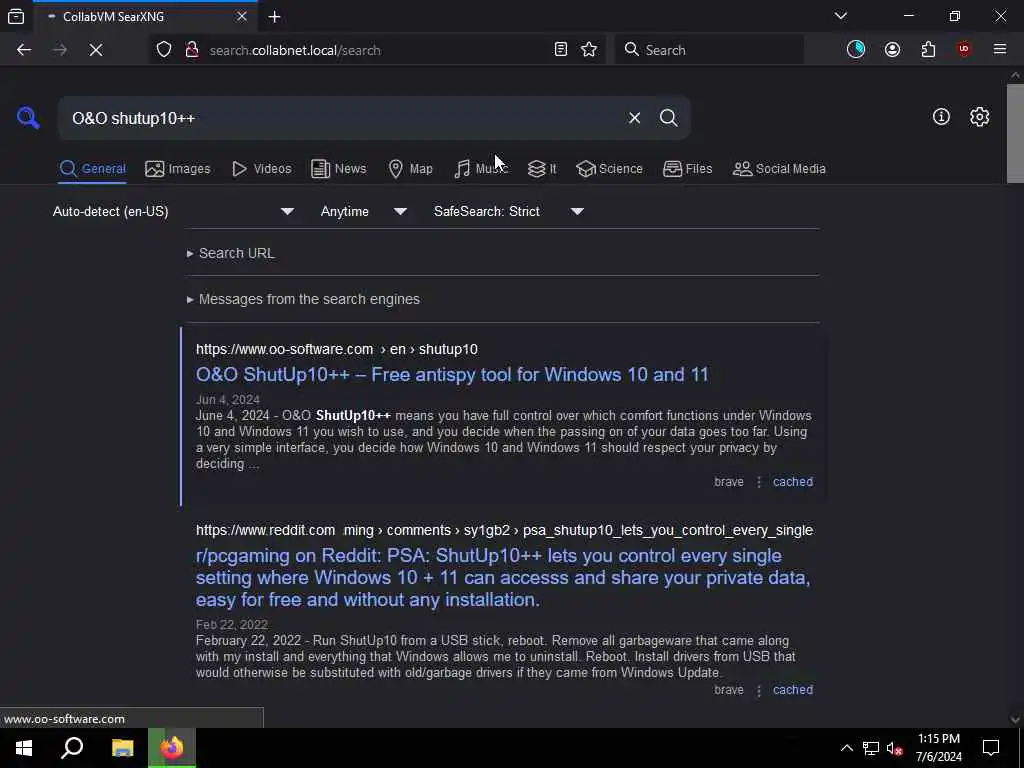This screenshot has width=1024, height=768.
Task: Clear the search query with X icon
Action: 634,118
